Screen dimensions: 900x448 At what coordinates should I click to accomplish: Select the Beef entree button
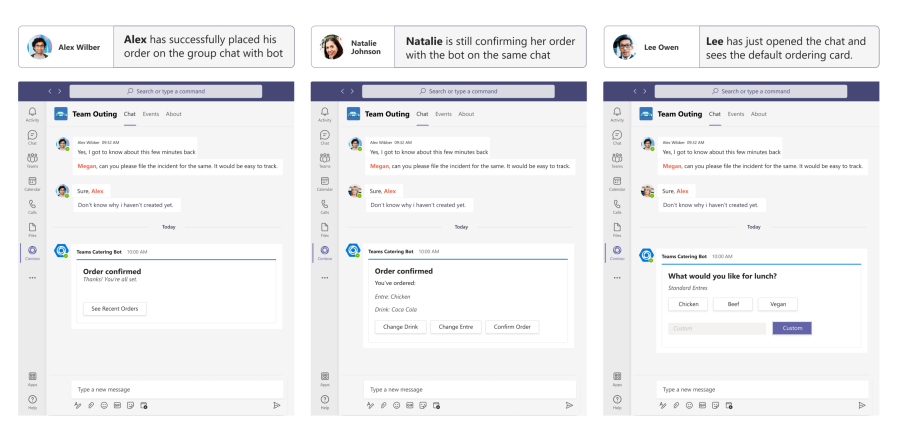[733, 304]
